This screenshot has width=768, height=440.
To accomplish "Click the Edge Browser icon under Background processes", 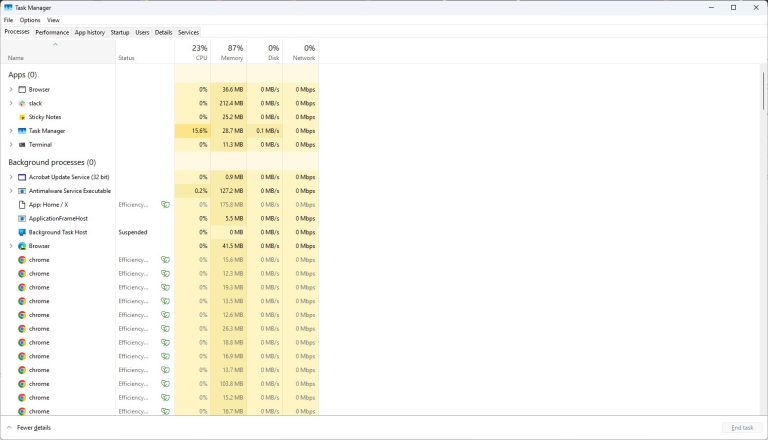I will [x=22, y=246].
